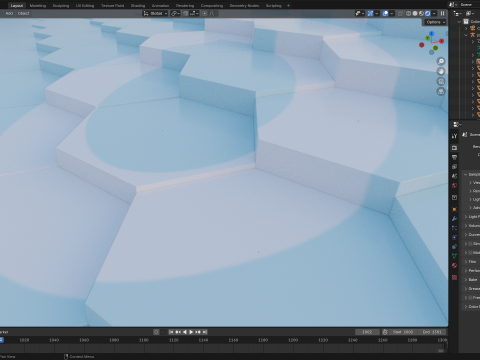Switch perspective/orthographic view icon
The image size is (480, 360).
[441, 91]
